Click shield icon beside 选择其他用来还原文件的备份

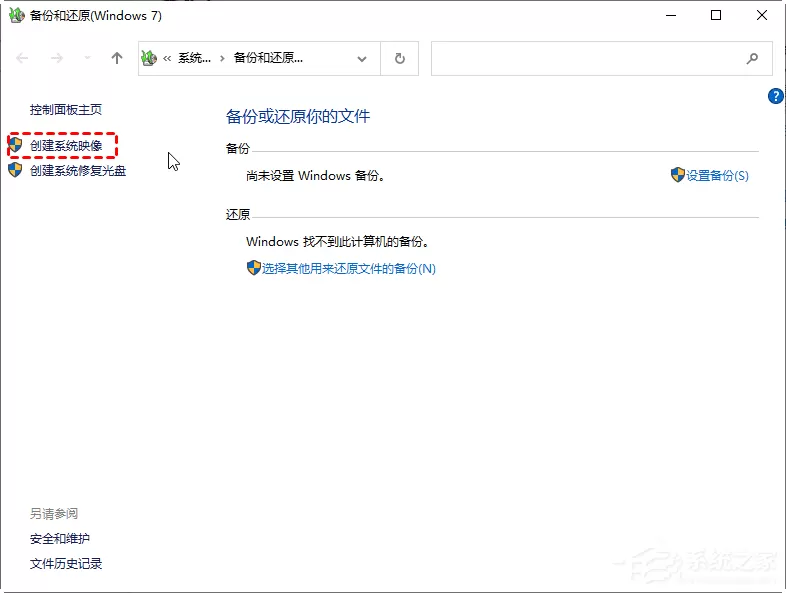[x=254, y=268]
